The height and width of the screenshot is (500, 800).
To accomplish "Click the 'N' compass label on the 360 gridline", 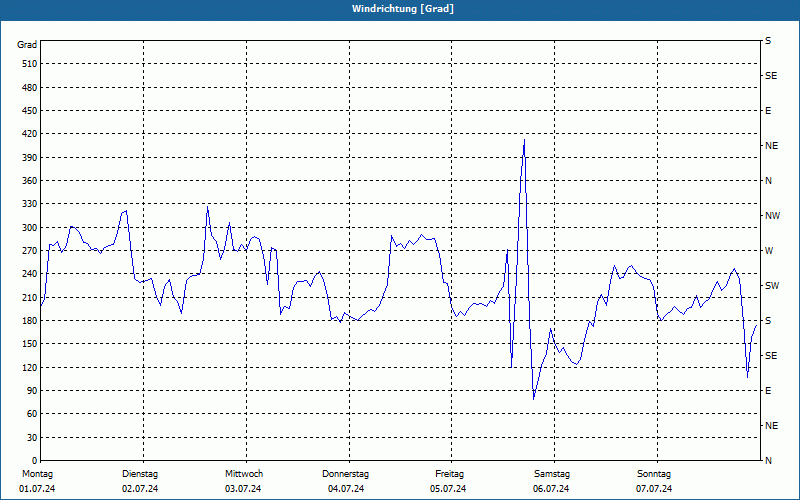I will pyautogui.click(x=768, y=181).
